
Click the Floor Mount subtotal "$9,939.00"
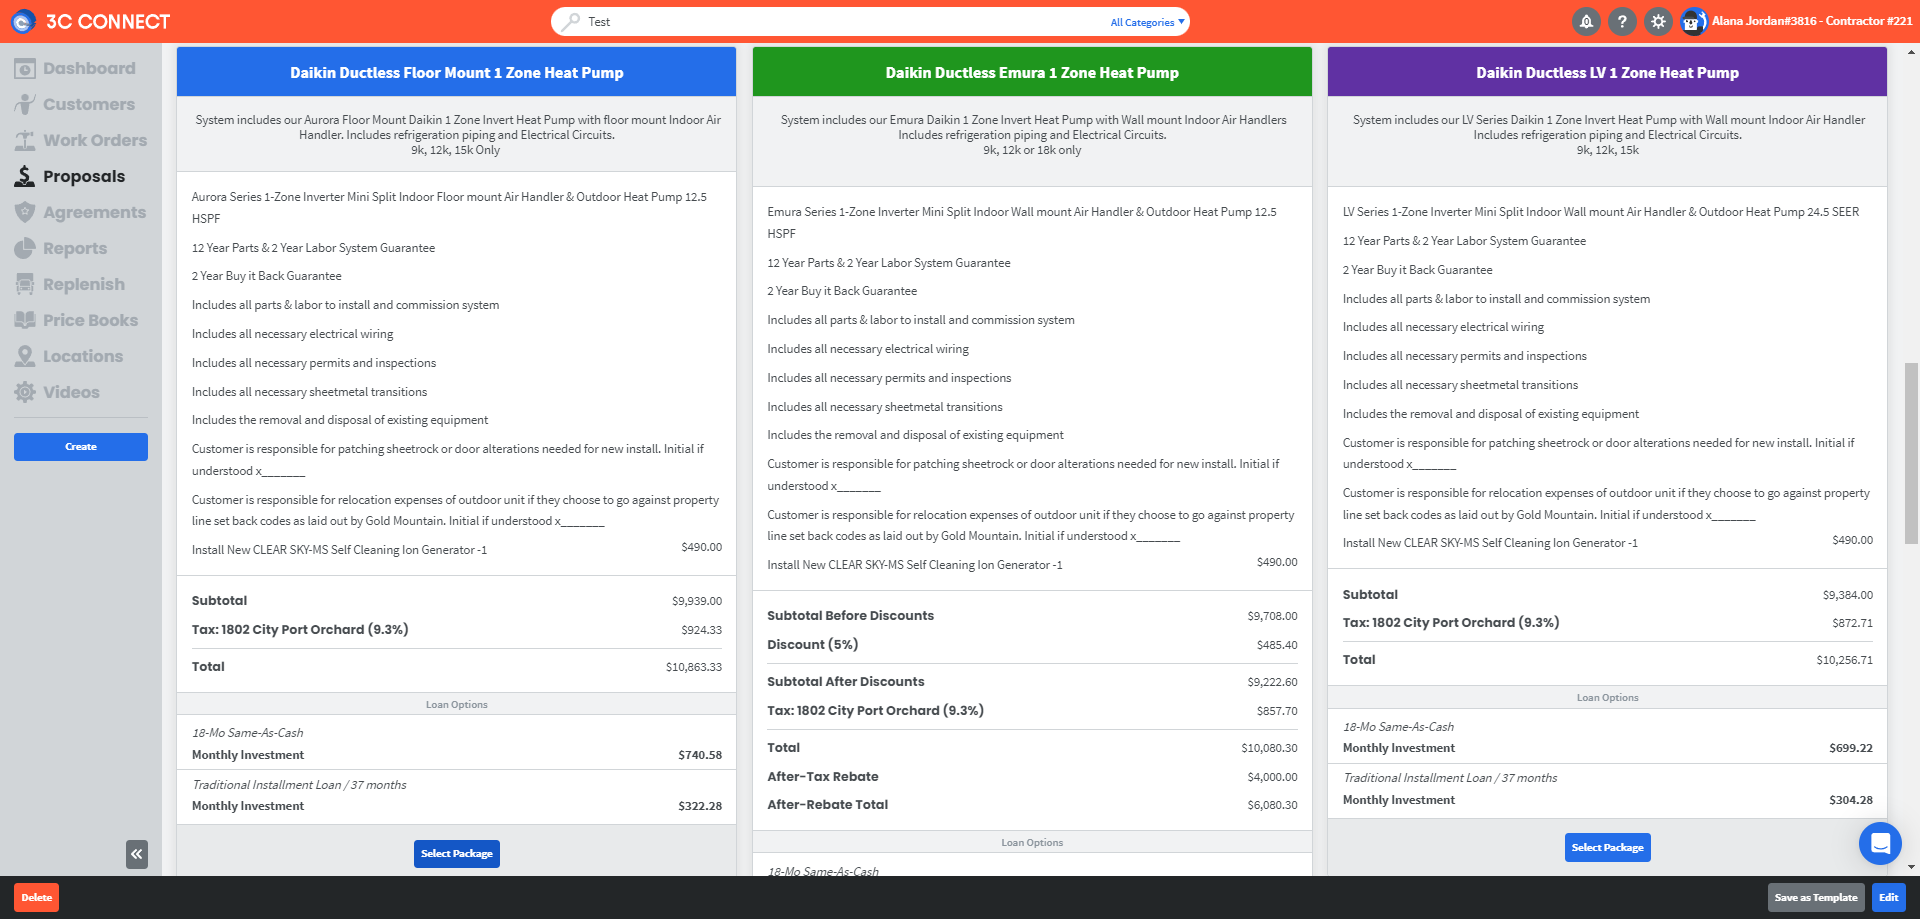point(697,601)
